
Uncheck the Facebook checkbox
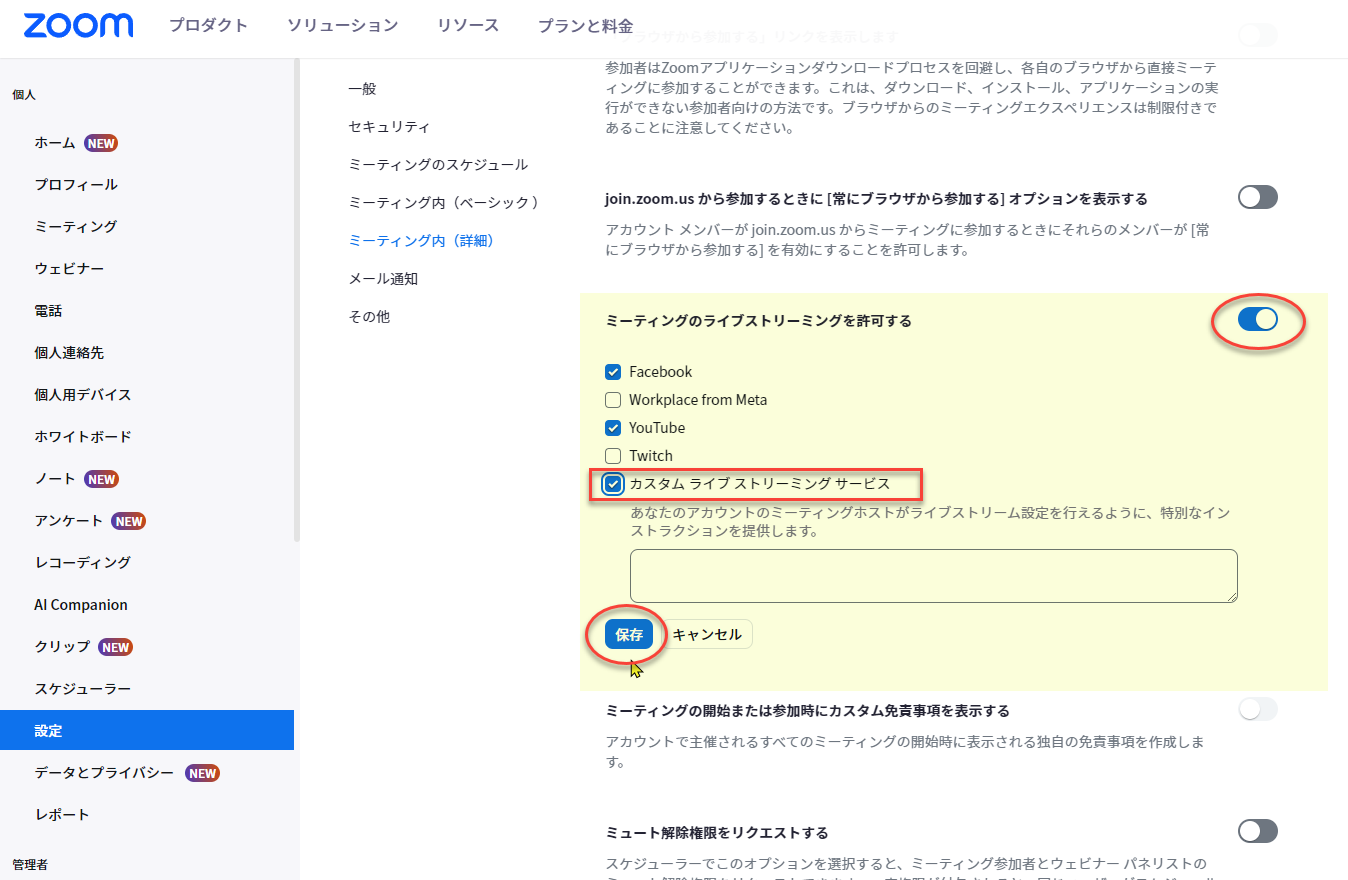pos(613,372)
